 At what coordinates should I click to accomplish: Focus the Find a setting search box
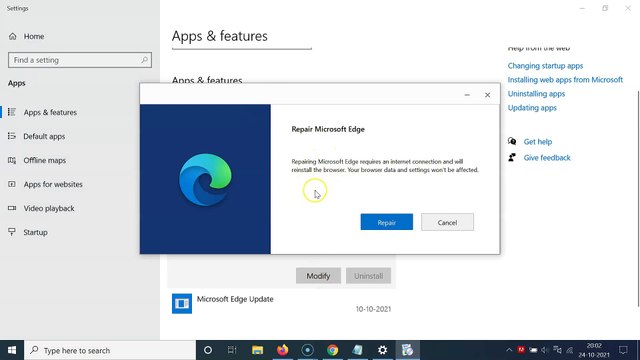click(80, 60)
